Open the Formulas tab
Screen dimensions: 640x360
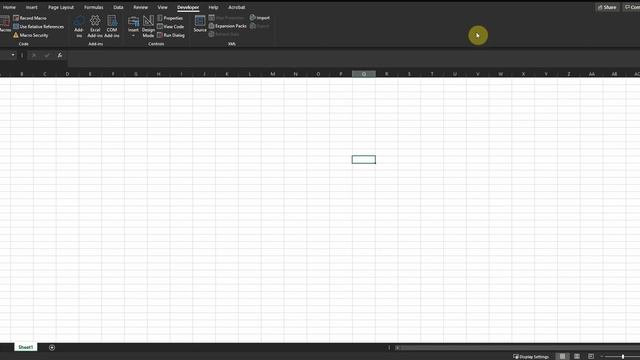click(93, 7)
